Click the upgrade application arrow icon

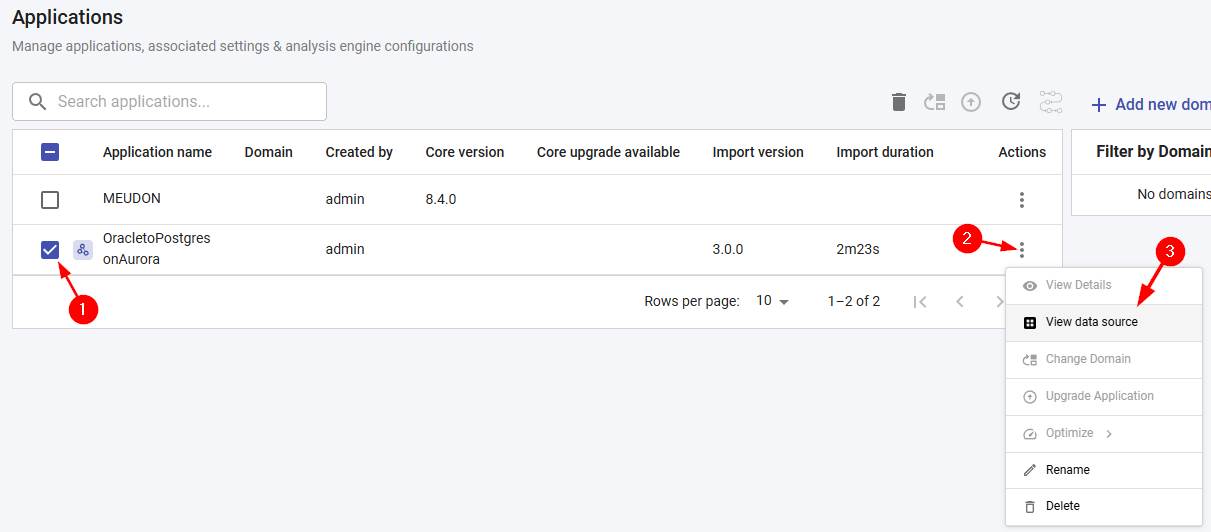tap(971, 102)
